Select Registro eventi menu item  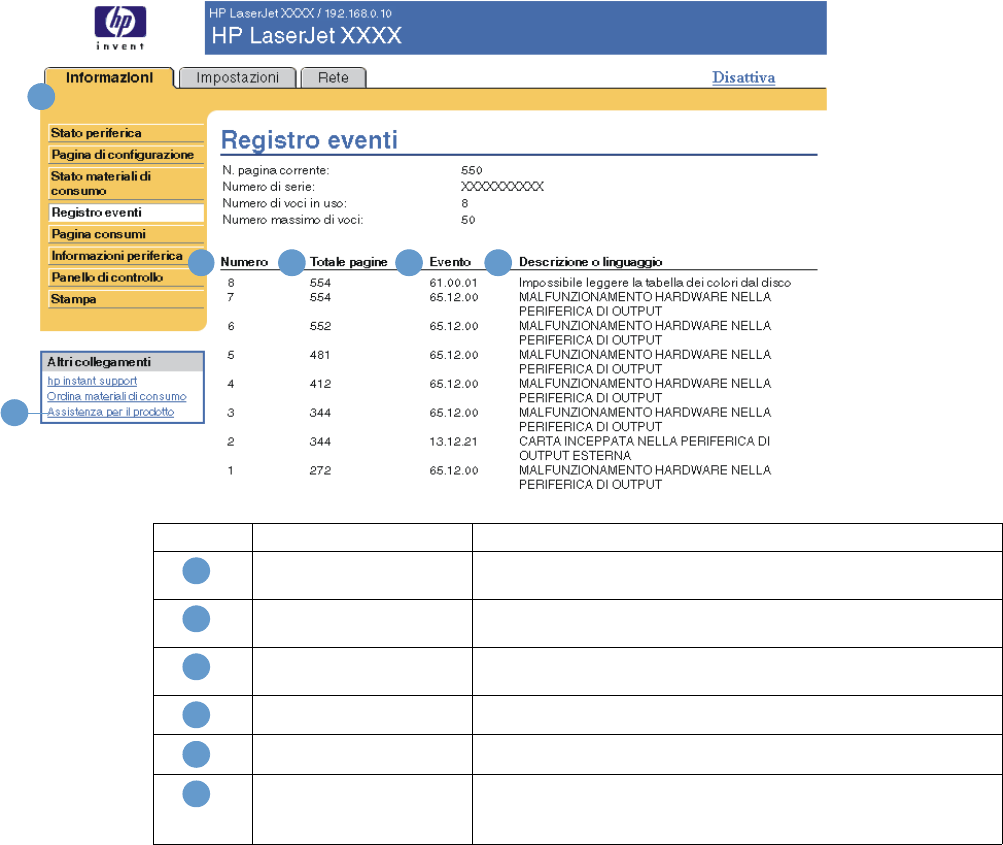pos(125,212)
